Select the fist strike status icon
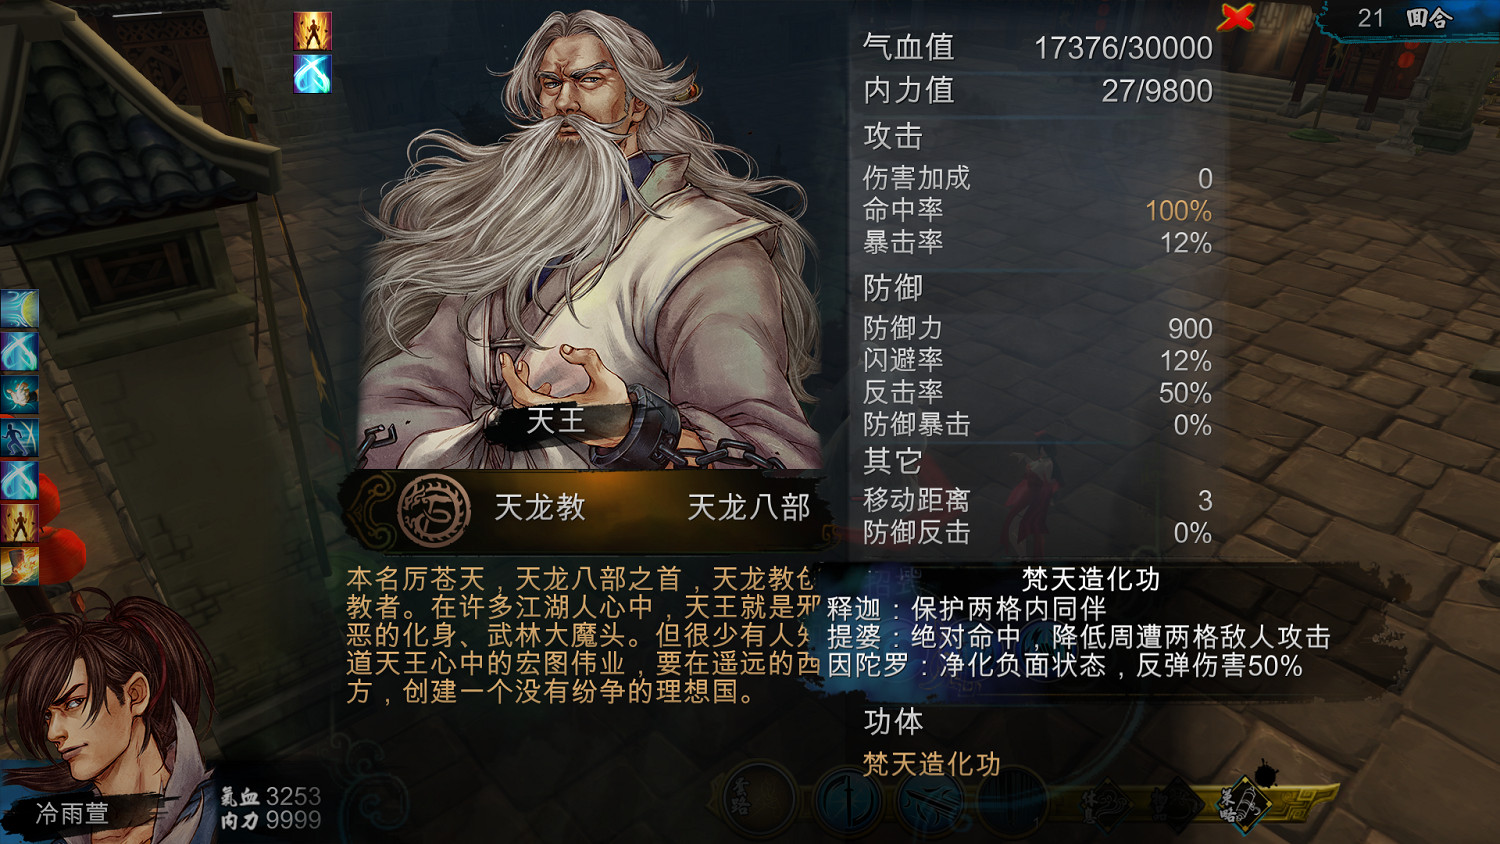The height and width of the screenshot is (844, 1500). point(19,394)
